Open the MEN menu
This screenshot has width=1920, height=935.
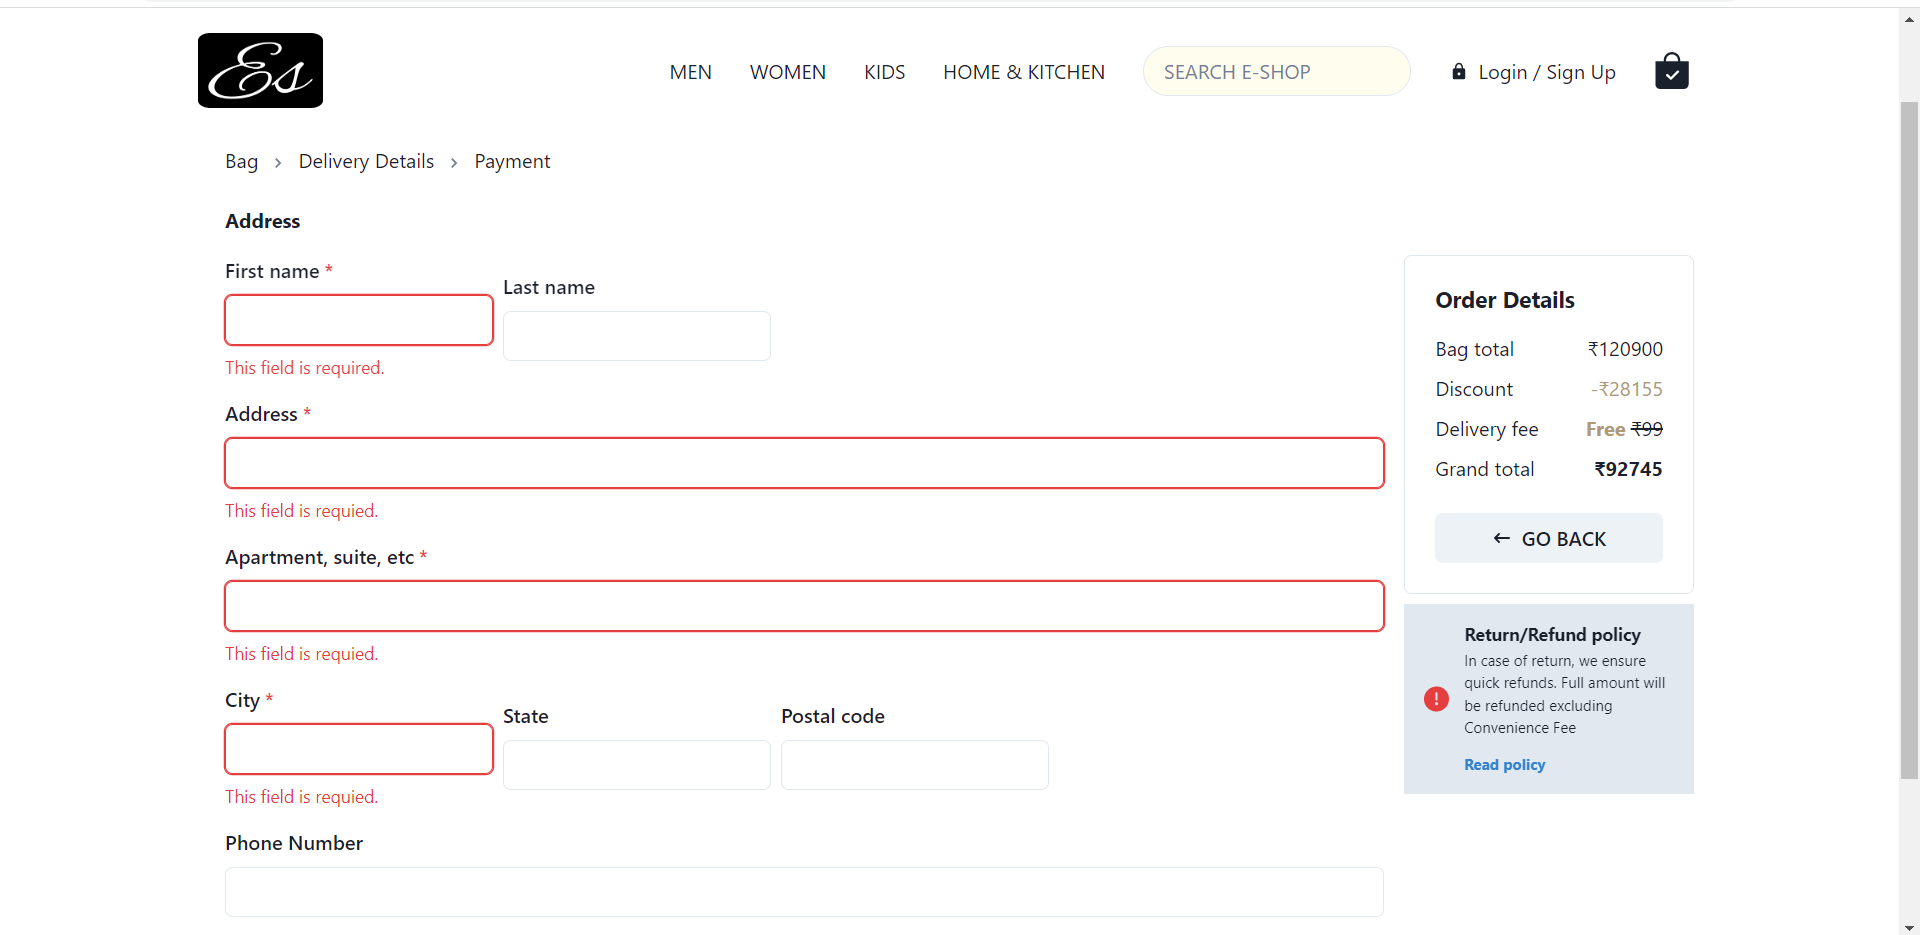[690, 72]
